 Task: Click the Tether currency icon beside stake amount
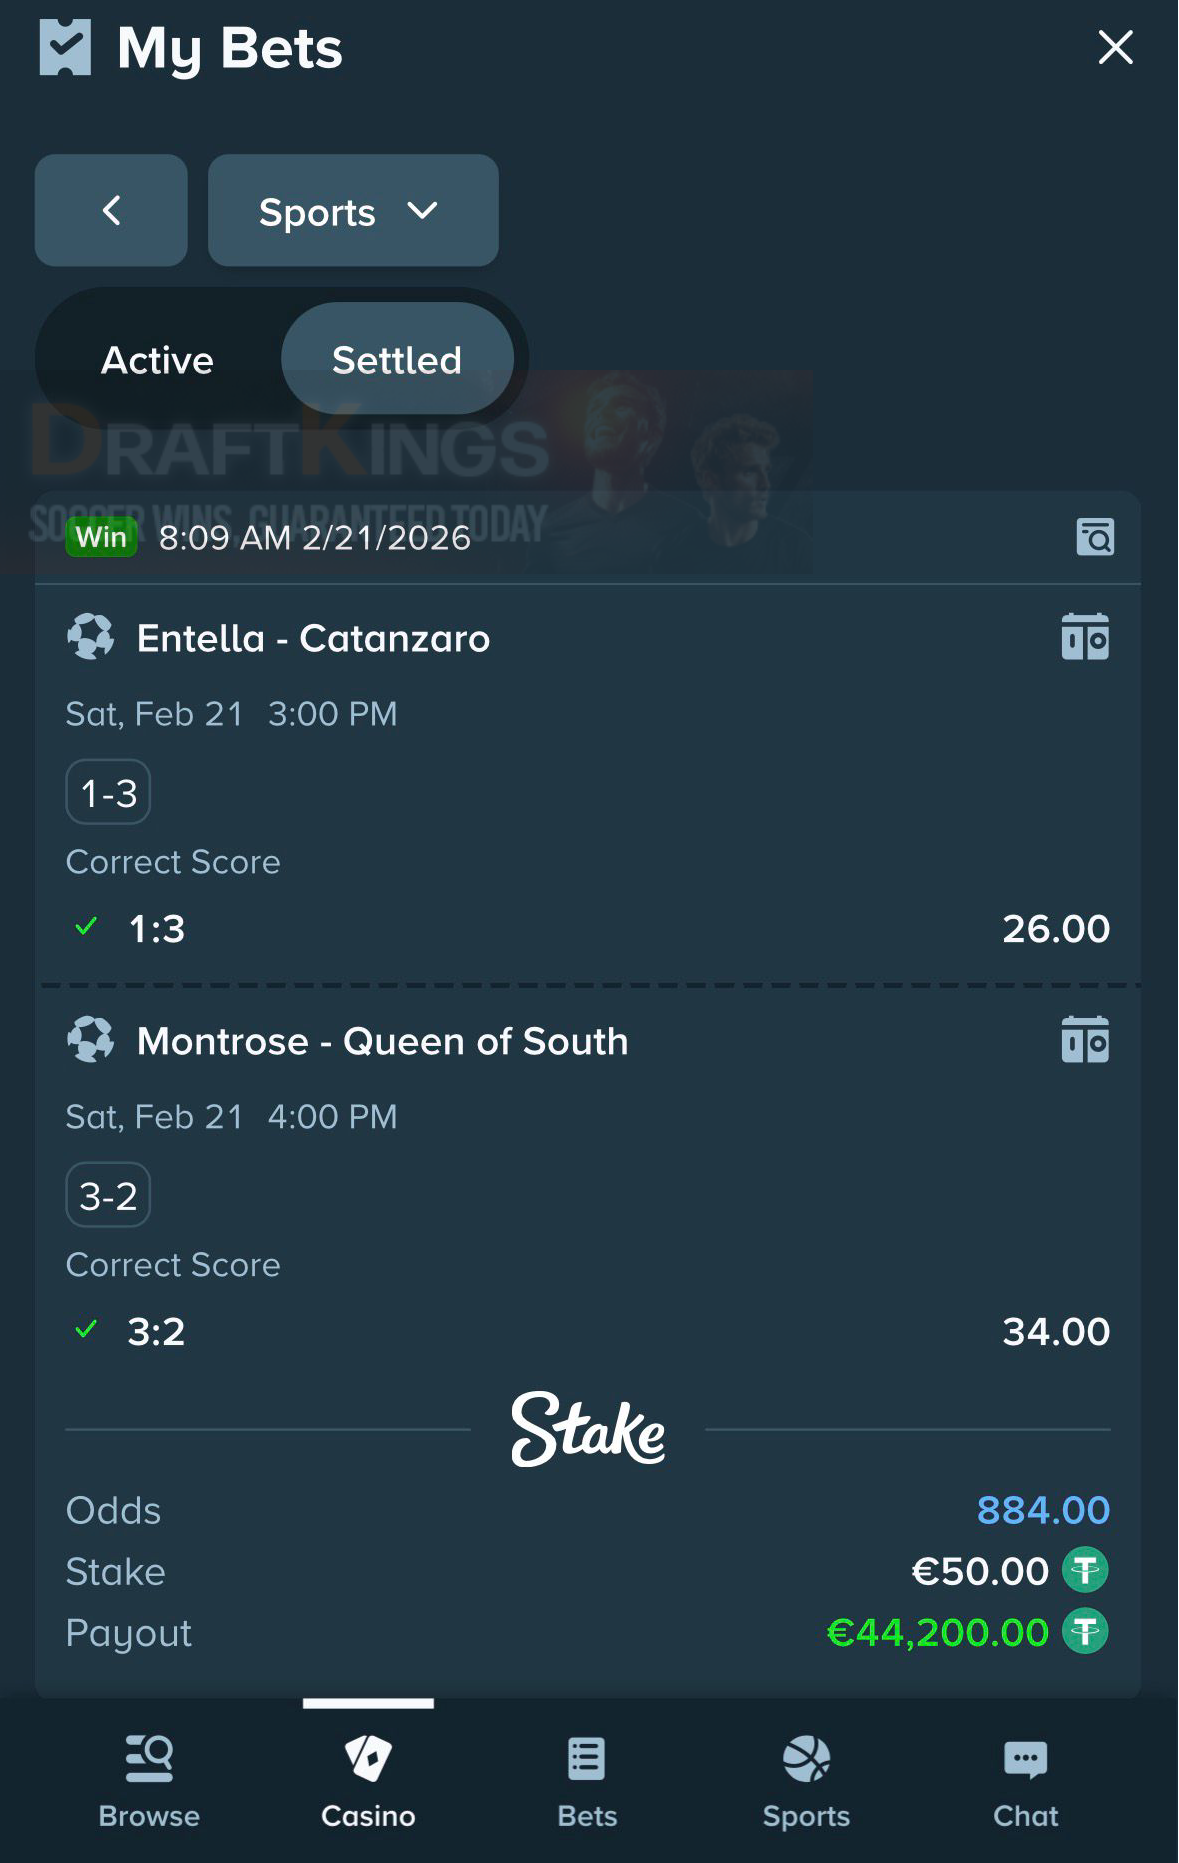(x=1085, y=1570)
